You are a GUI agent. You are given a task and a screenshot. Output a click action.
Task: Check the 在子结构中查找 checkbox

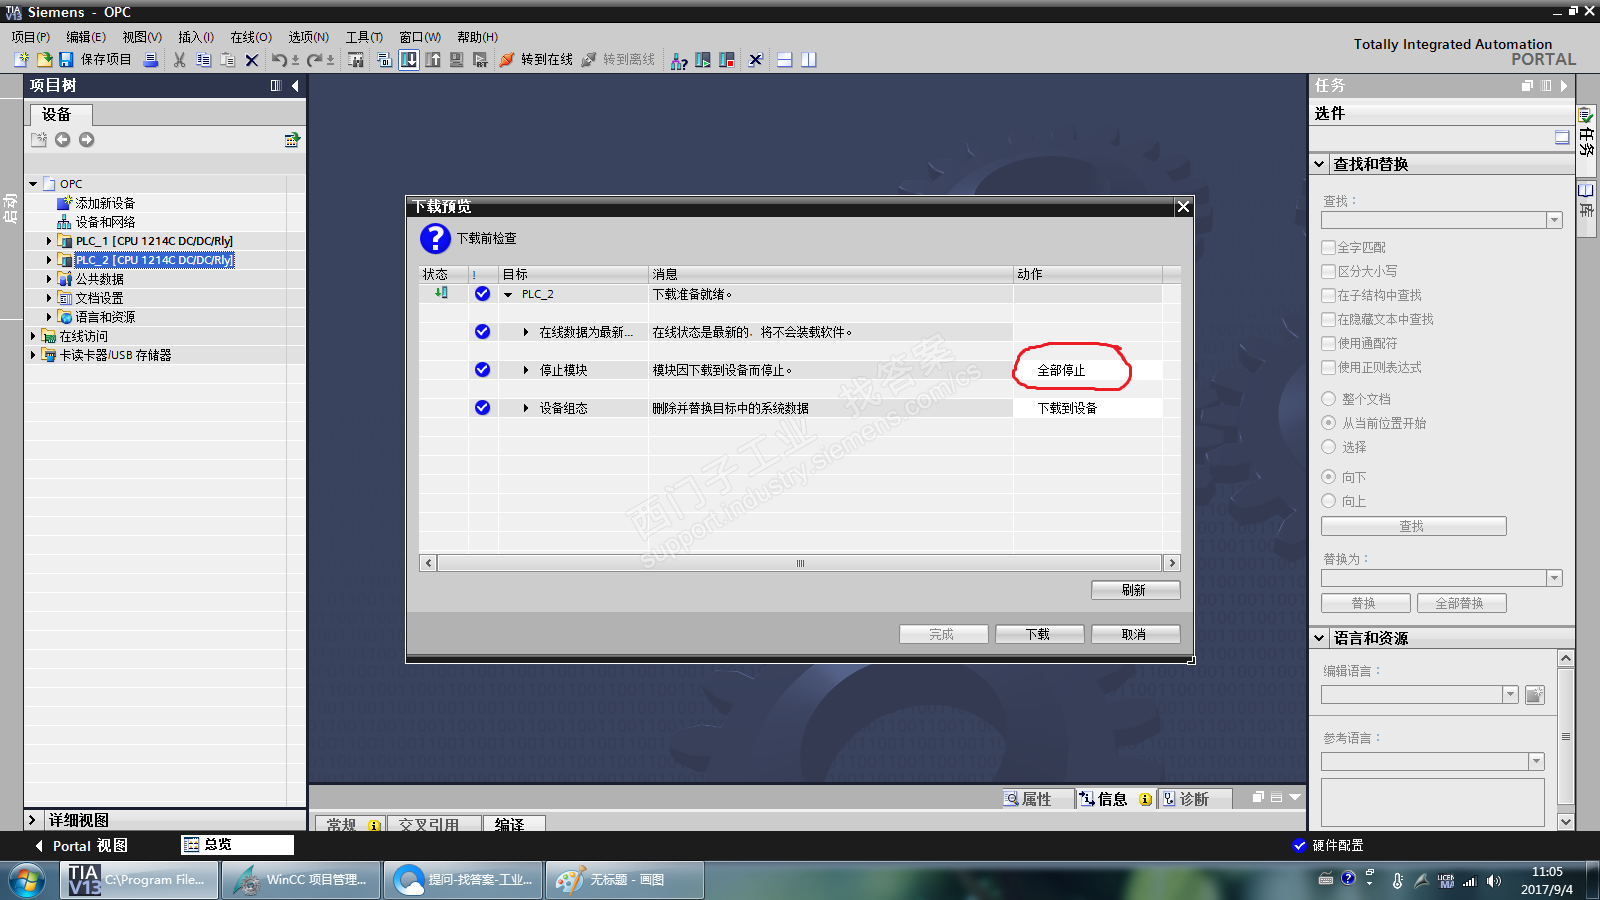point(1328,295)
